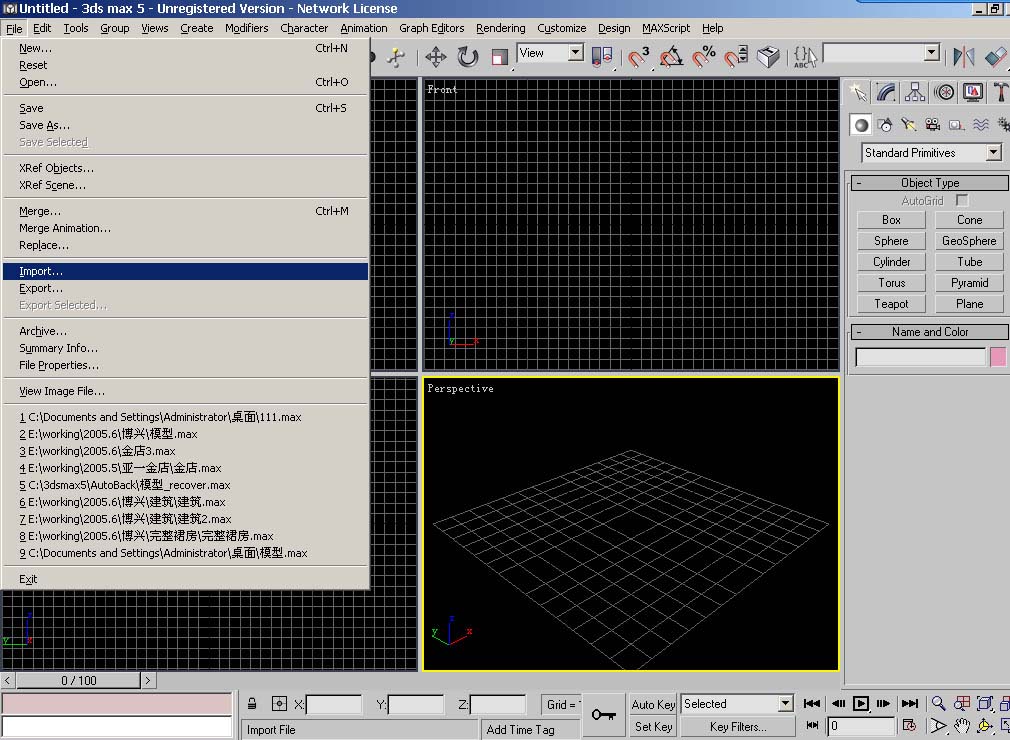This screenshot has width=1010, height=740.
Task: Toggle Absolute Mode Transform Type-In icon
Action: click(279, 704)
